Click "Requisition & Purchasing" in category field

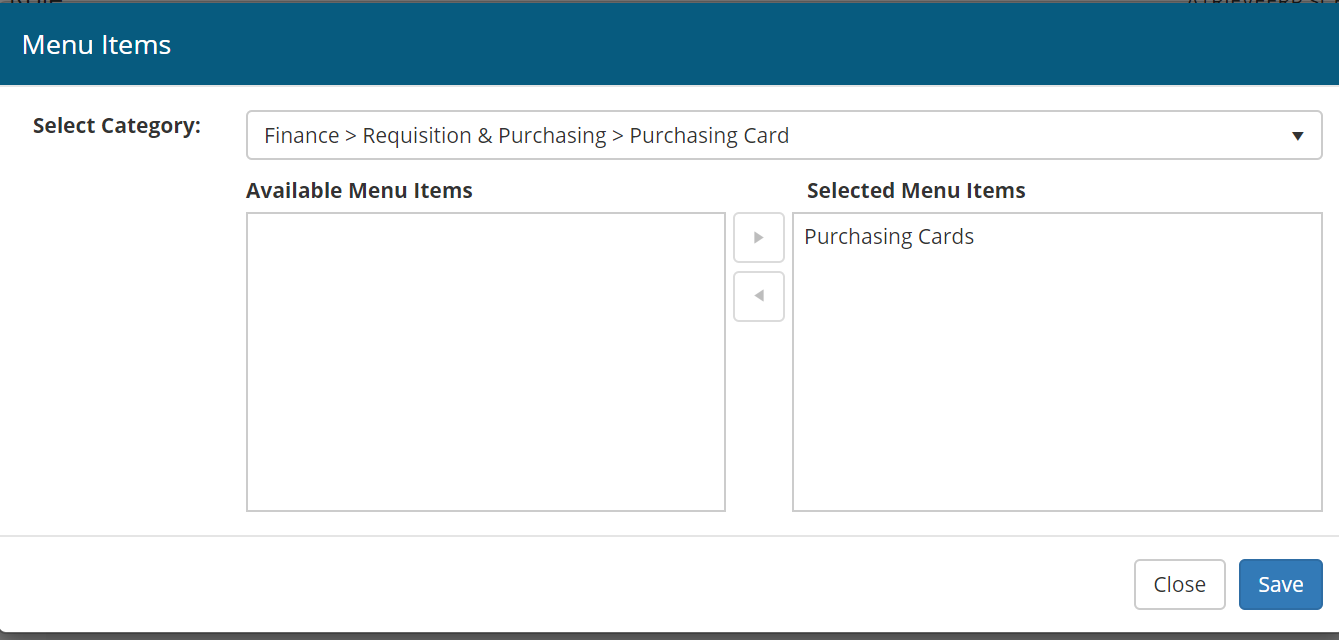(x=484, y=136)
